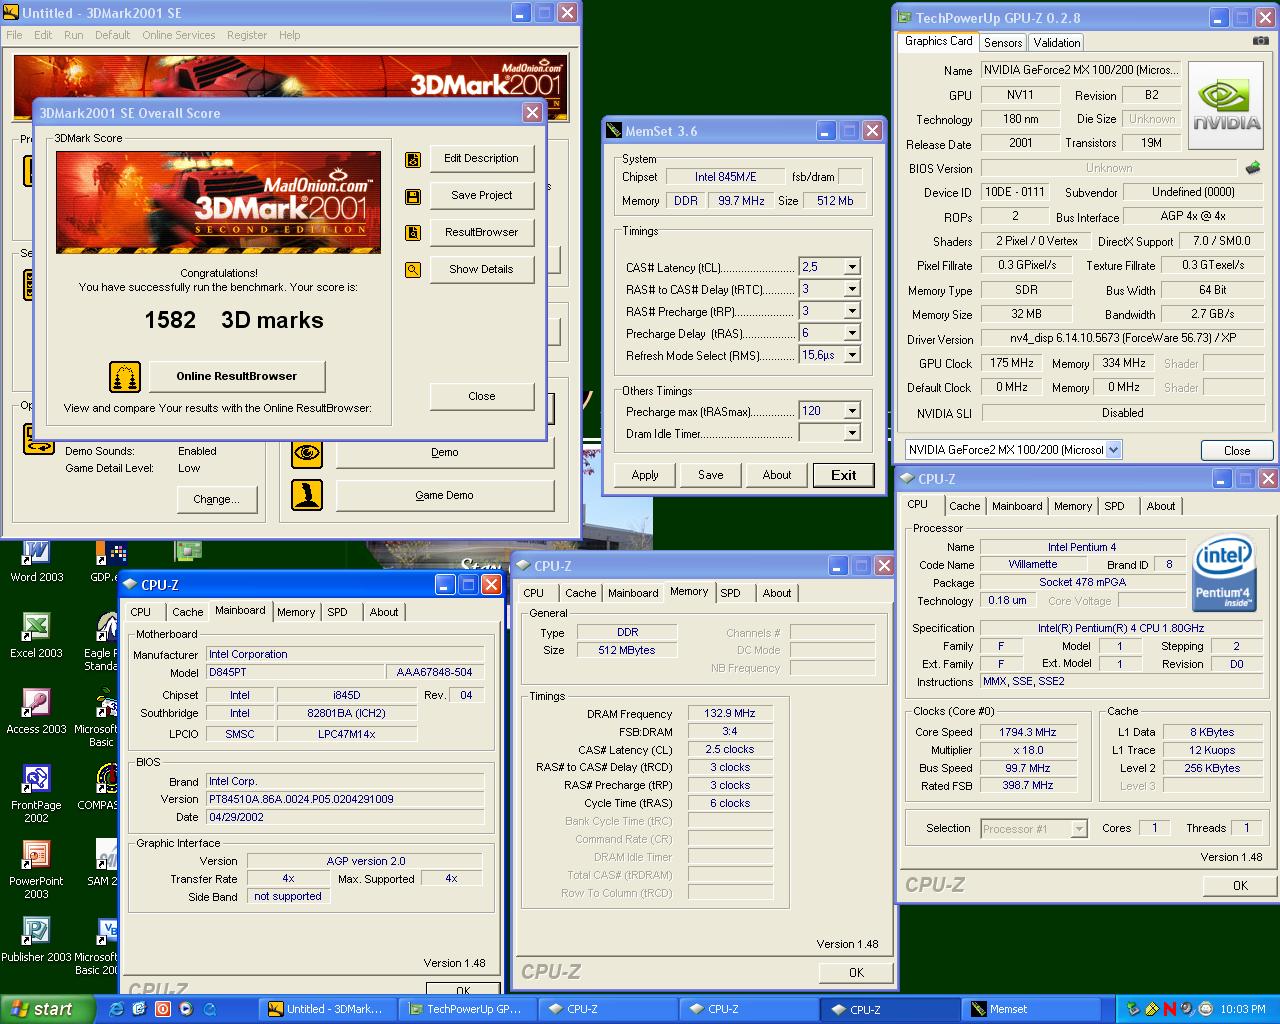Click the MemSet chipset value Intel 845M/E
The image size is (1280, 1024).
[x=726, y=177]
